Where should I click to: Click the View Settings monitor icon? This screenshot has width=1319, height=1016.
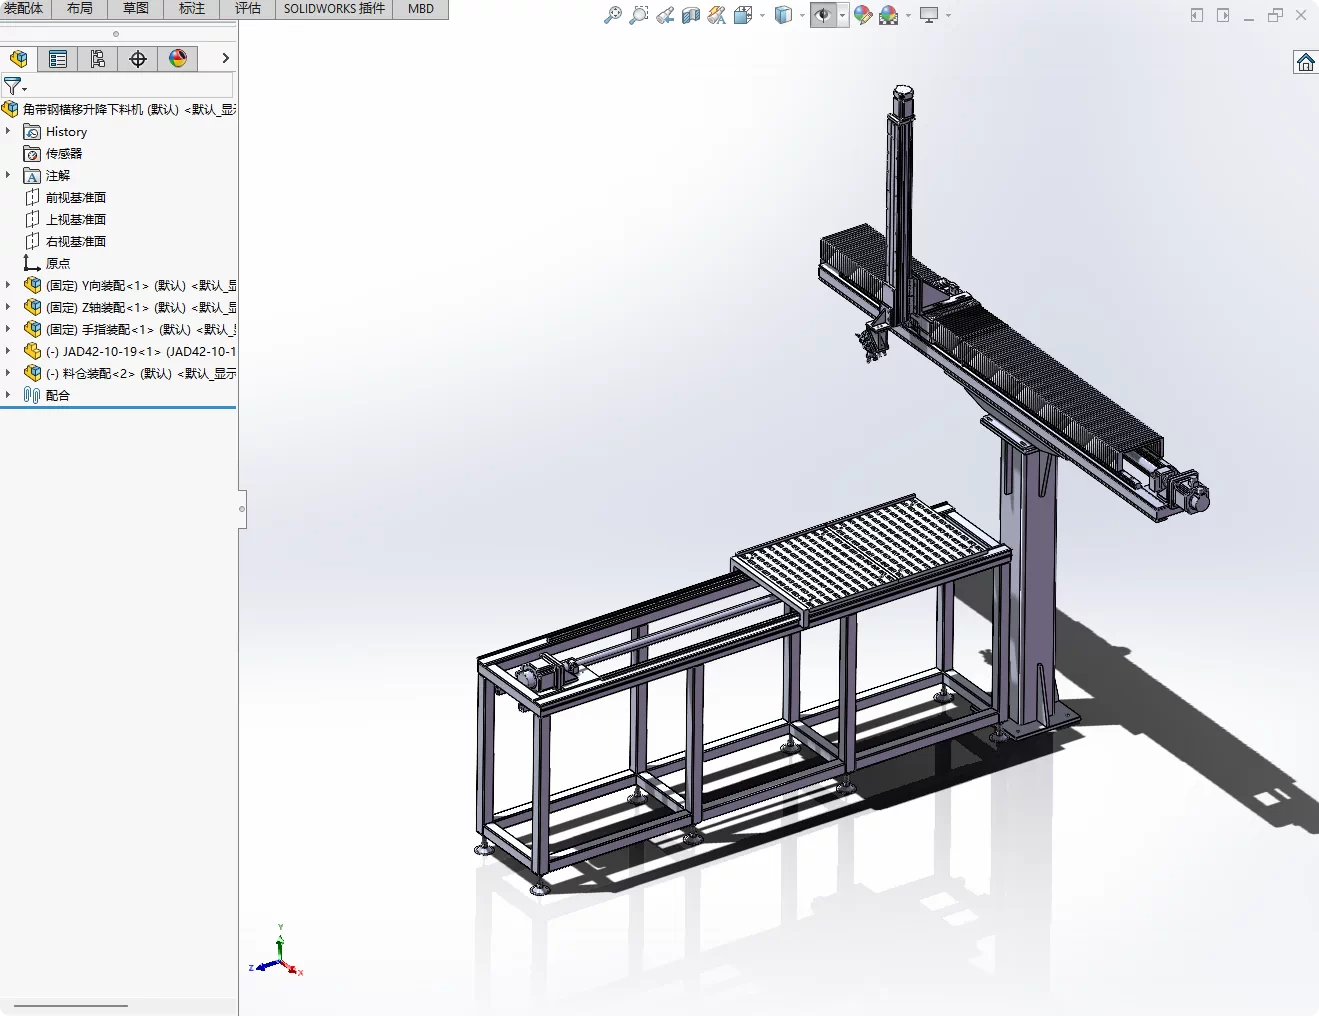pyautogui.click(x=929, y=15)
